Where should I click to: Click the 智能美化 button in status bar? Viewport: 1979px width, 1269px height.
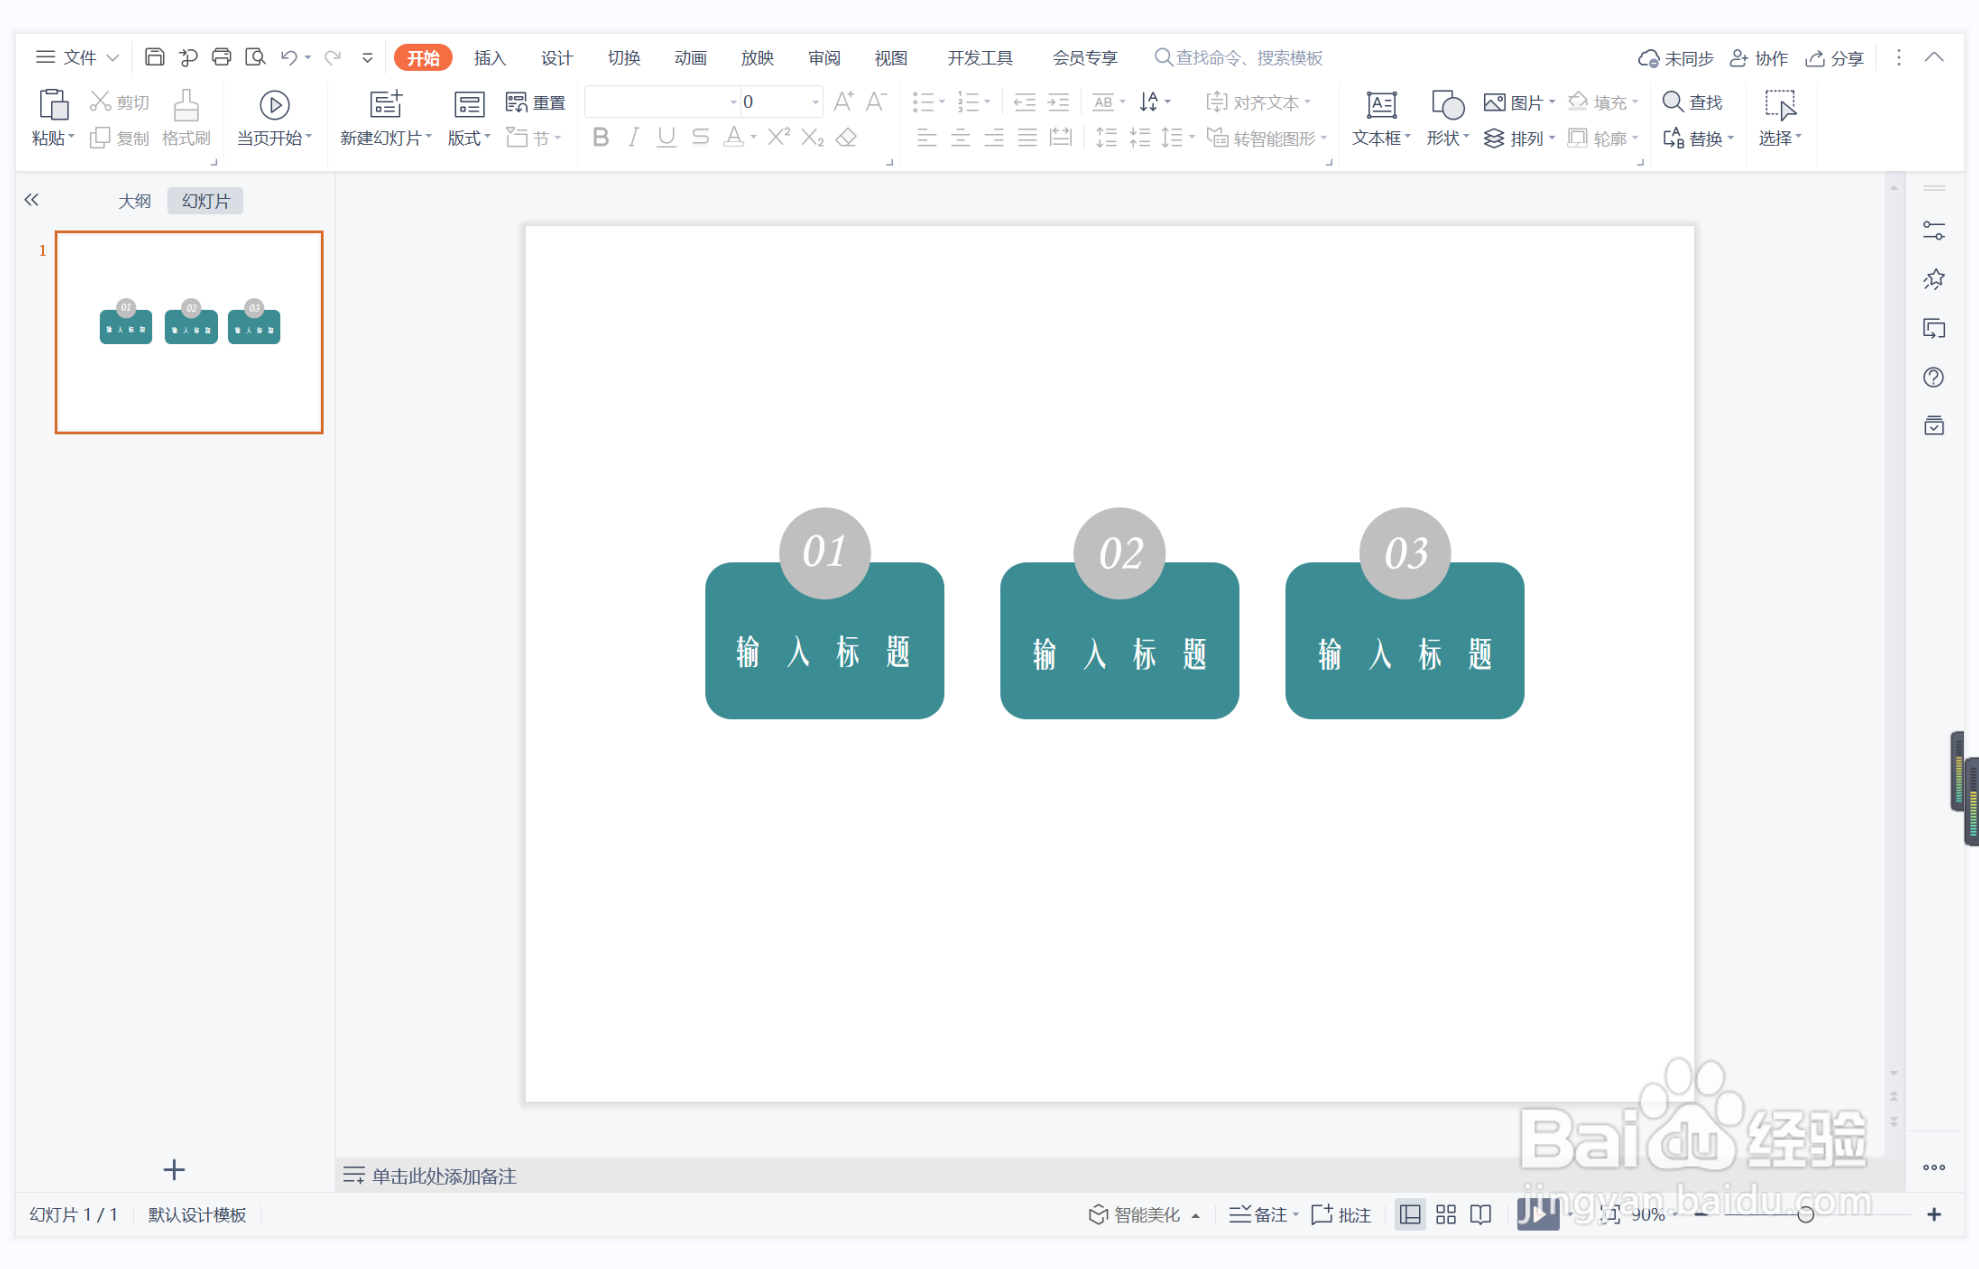[1135, 1214]
